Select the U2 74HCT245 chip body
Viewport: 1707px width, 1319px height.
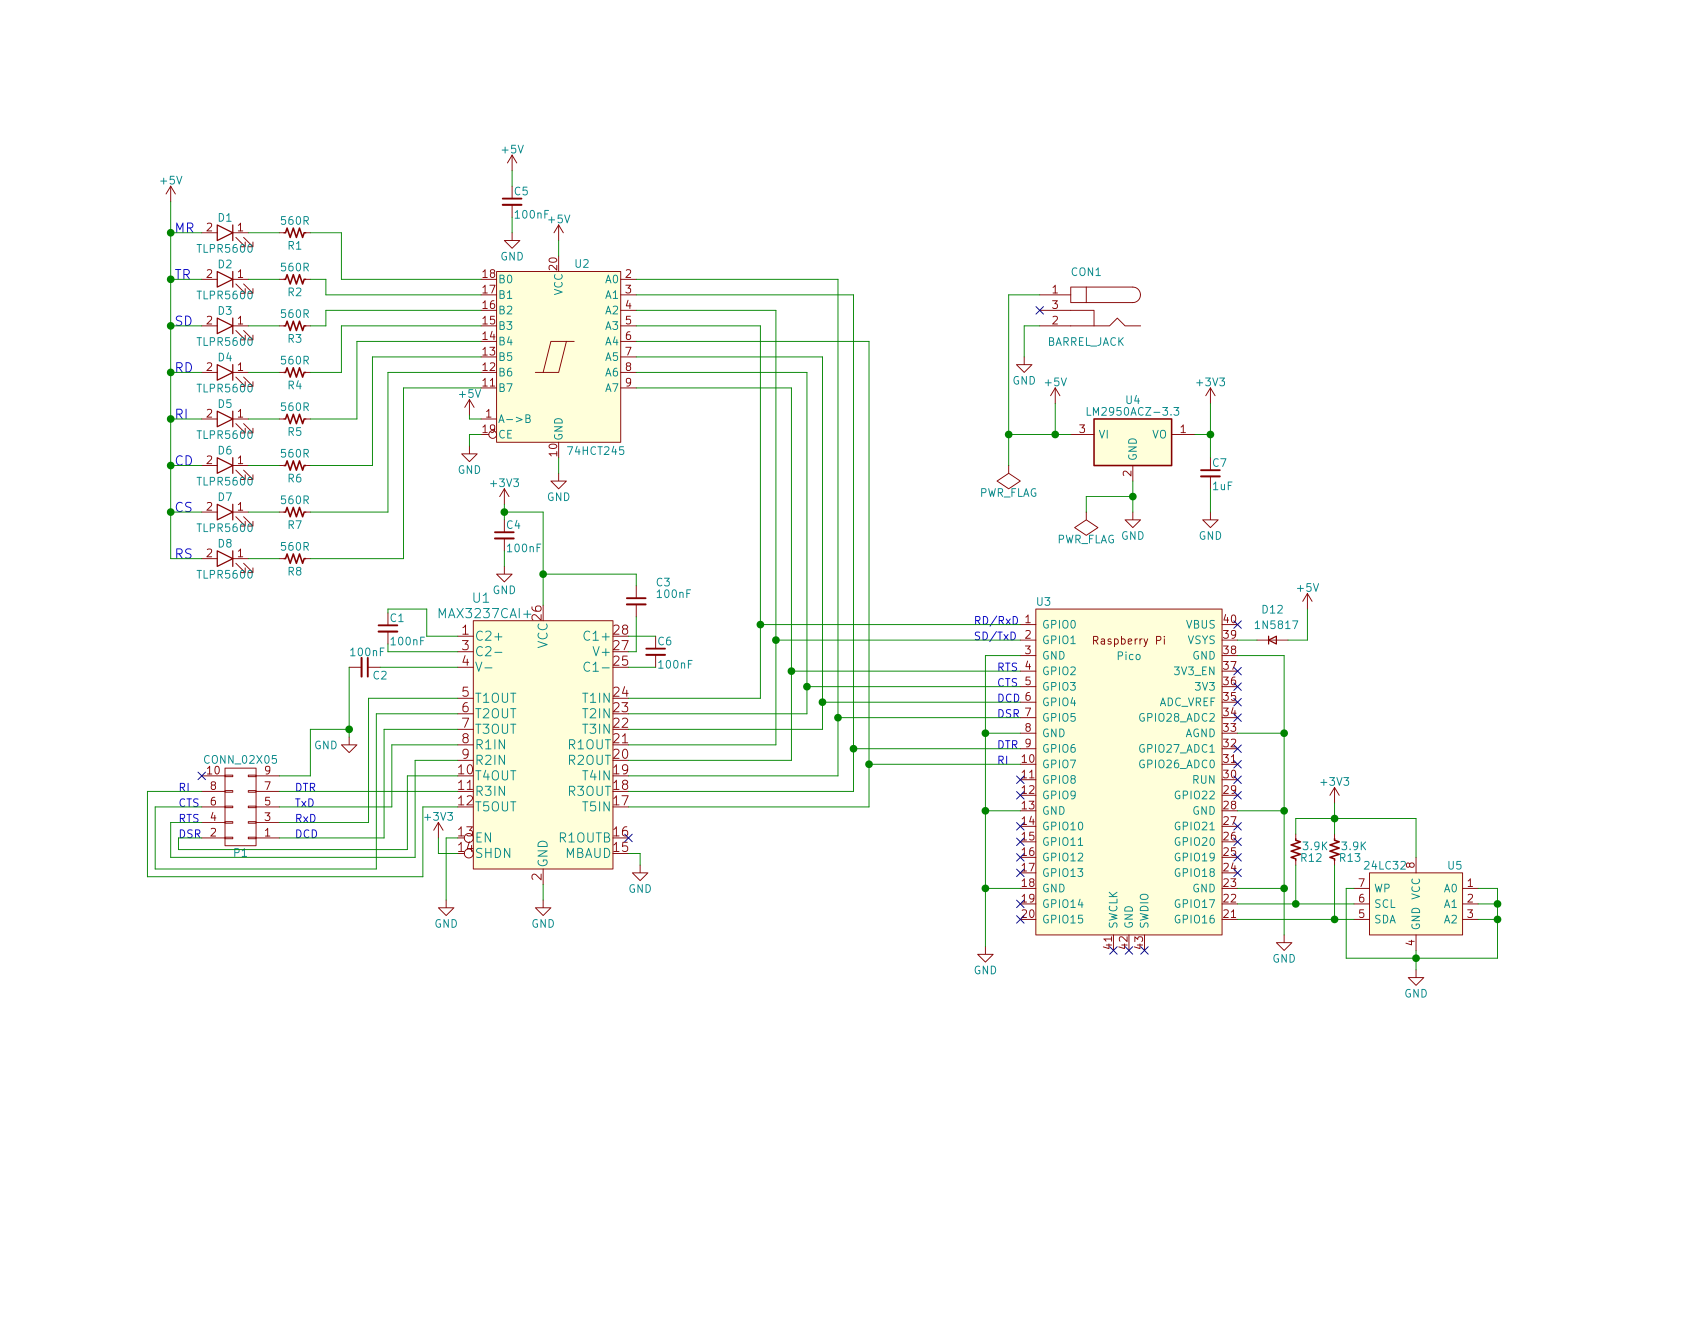pos(558,356)
